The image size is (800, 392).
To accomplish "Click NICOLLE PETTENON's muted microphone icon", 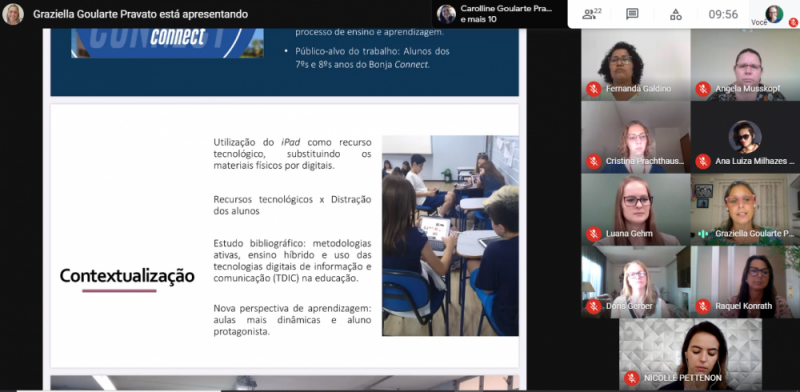I will 632,378.
